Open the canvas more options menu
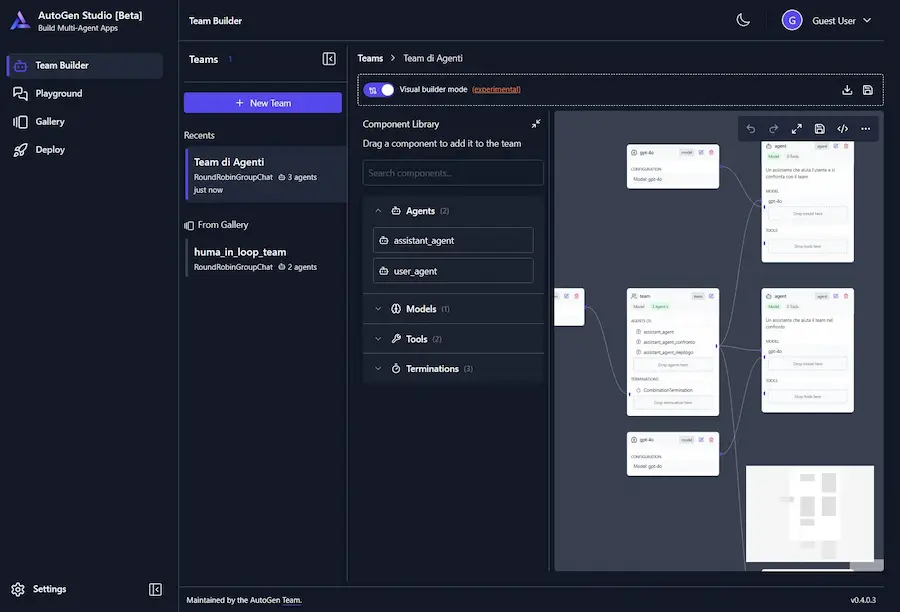This screenshot has height=612, width=900. pyautogui.click(x=866, y=129)
